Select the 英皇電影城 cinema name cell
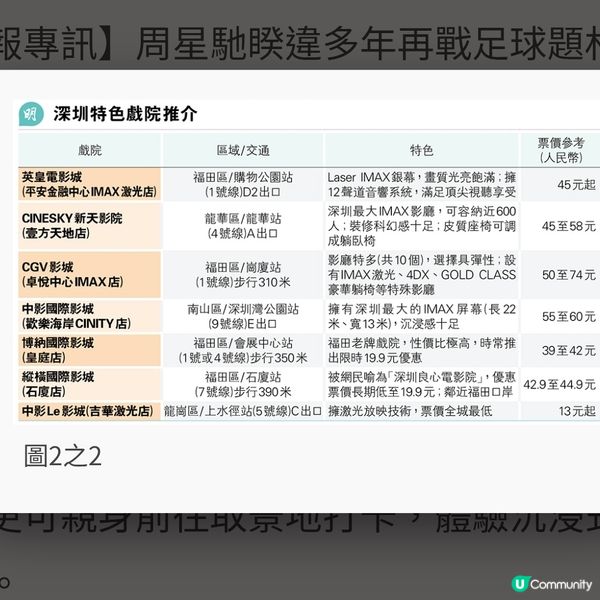The width and height of the screenshot is (600, 600). (90, 184)
